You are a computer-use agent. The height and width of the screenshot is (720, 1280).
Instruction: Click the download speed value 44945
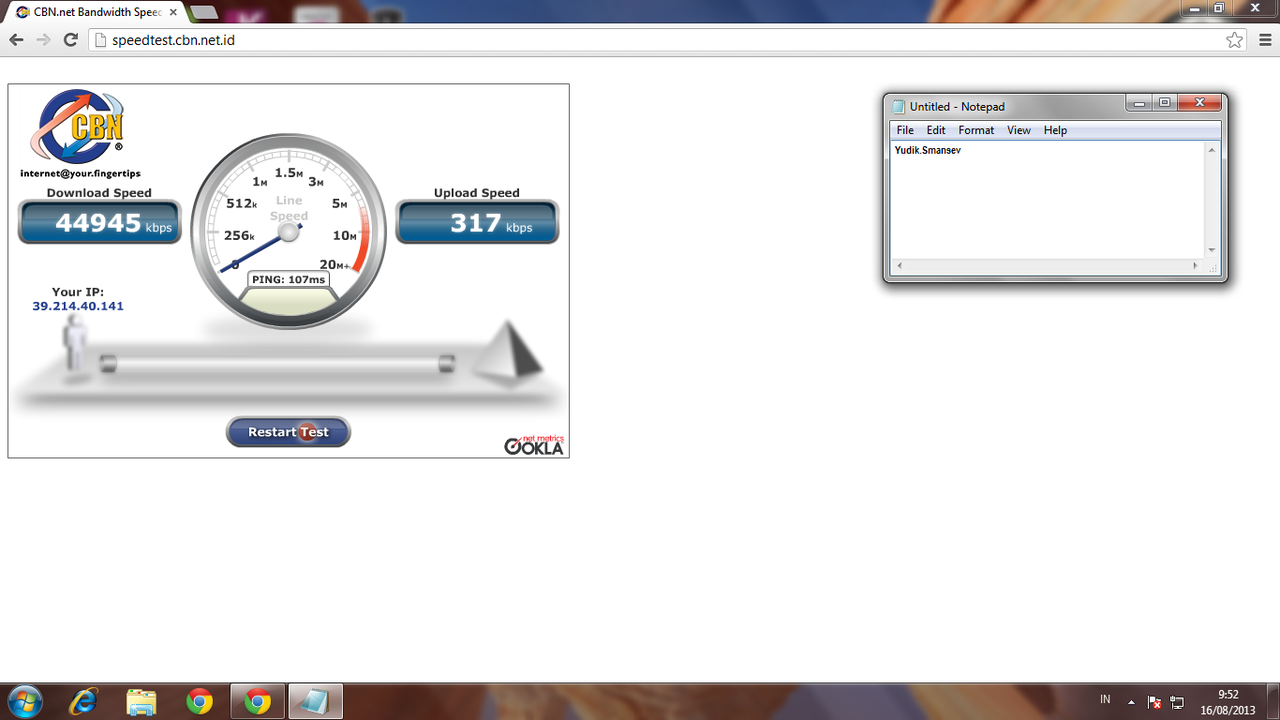(98, 222)
